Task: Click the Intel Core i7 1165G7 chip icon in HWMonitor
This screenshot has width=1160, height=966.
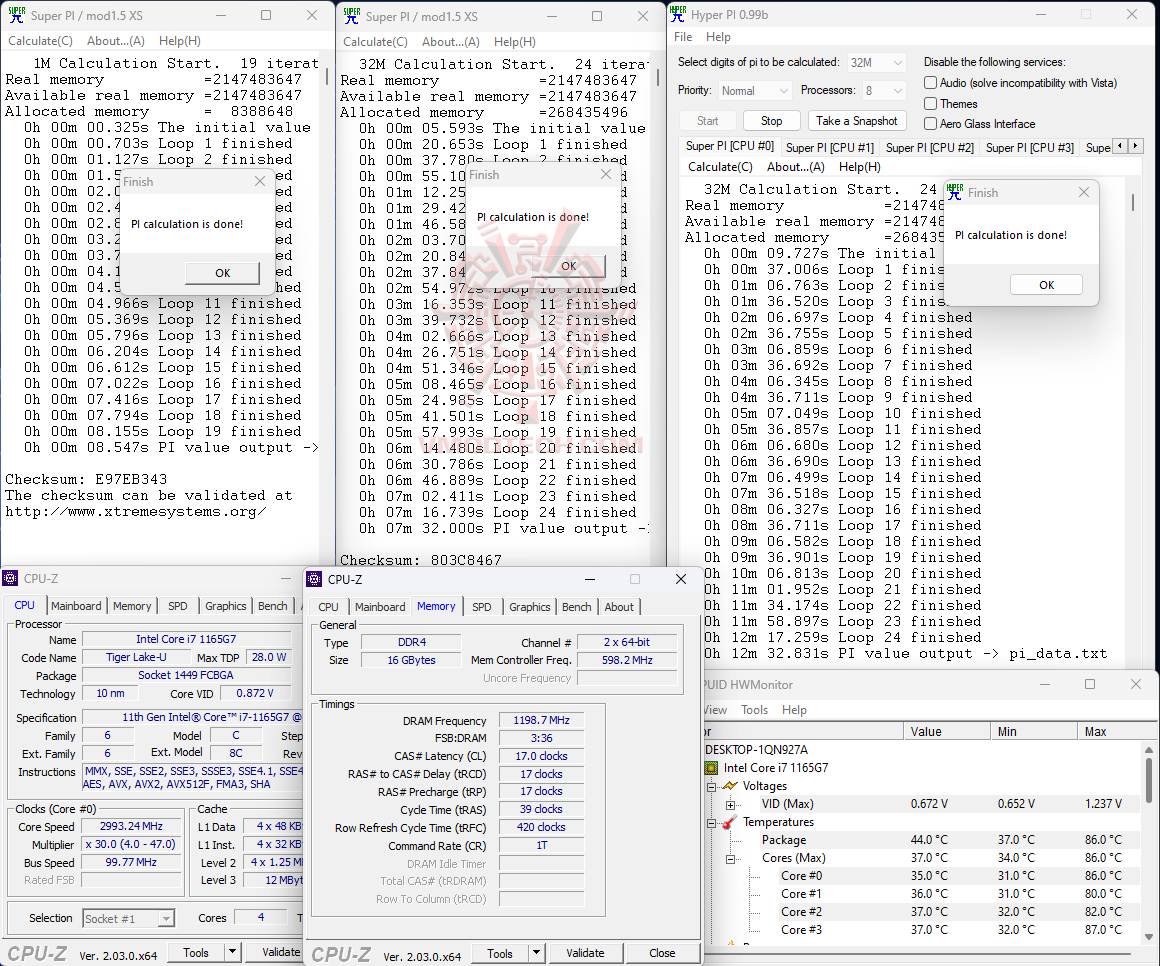Action: 712,768
